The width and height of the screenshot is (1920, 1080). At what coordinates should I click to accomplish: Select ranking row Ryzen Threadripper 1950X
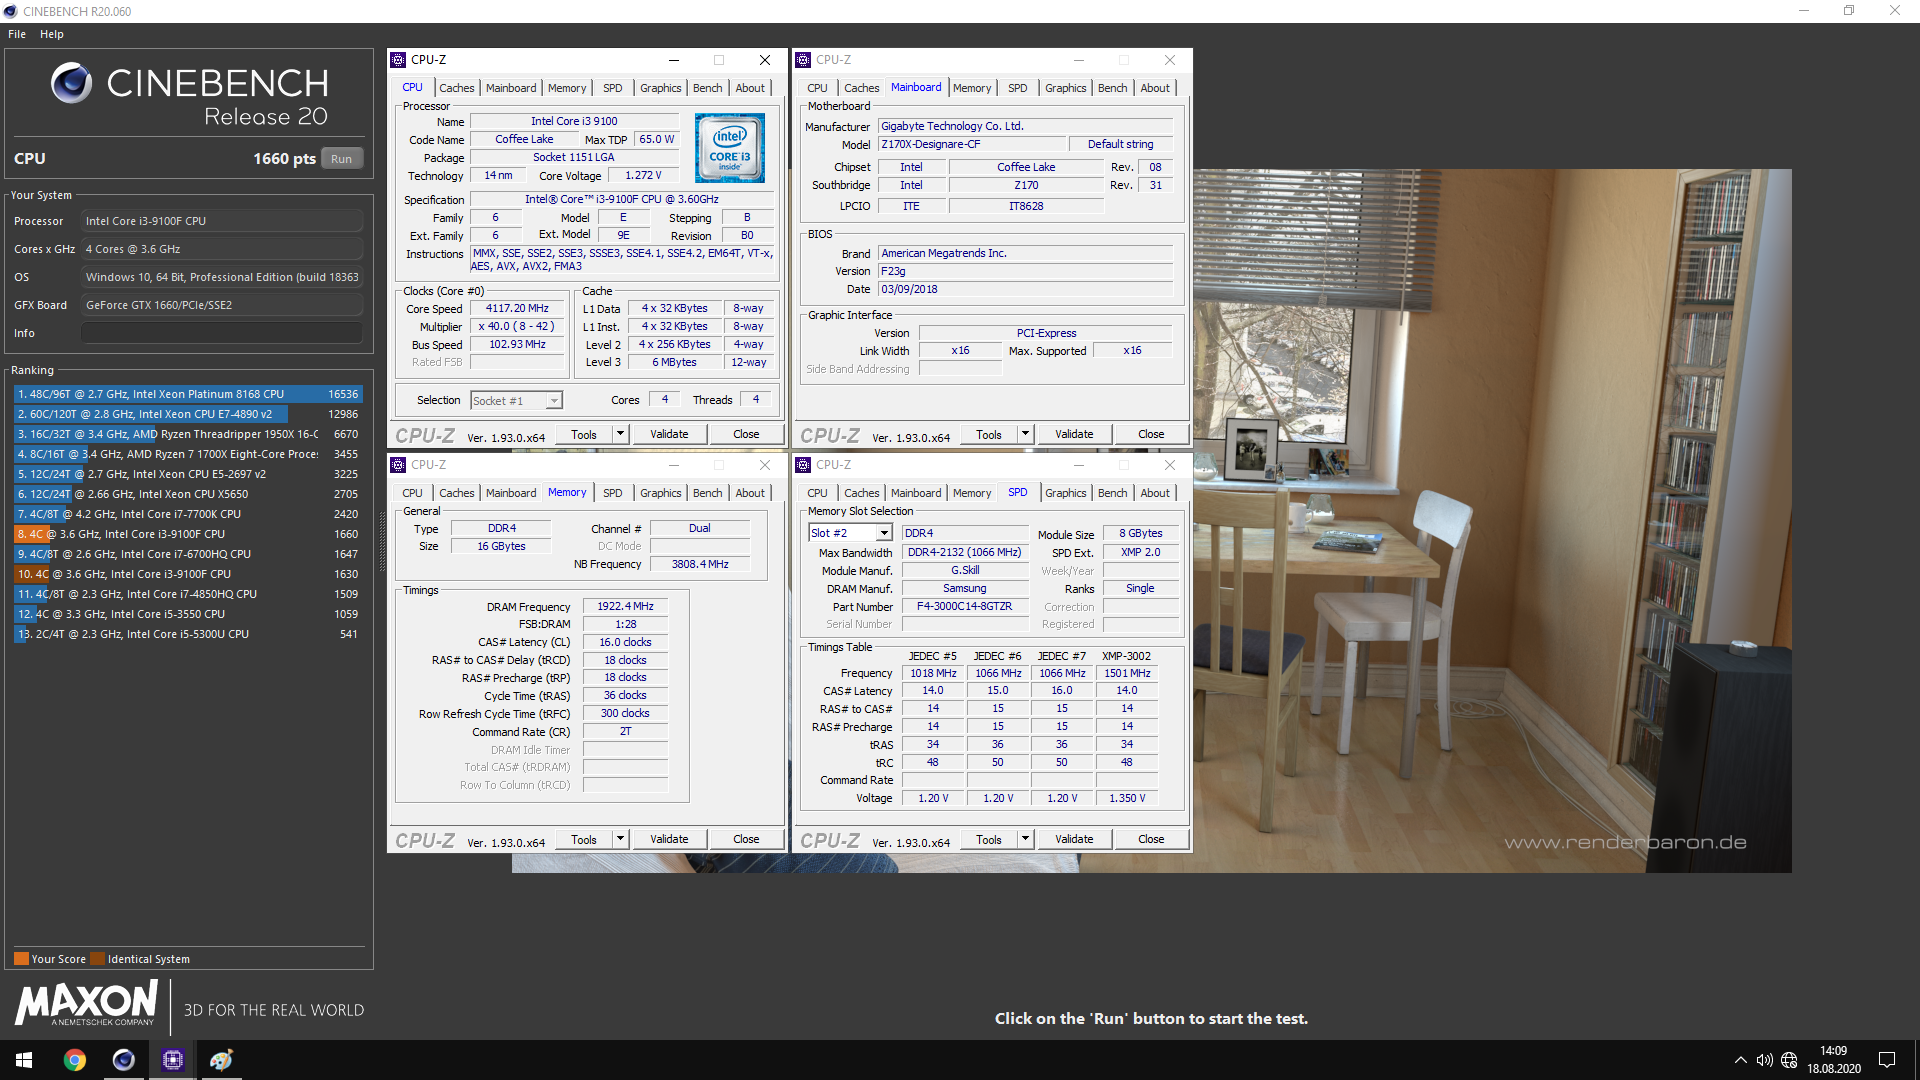coord(188,434)
